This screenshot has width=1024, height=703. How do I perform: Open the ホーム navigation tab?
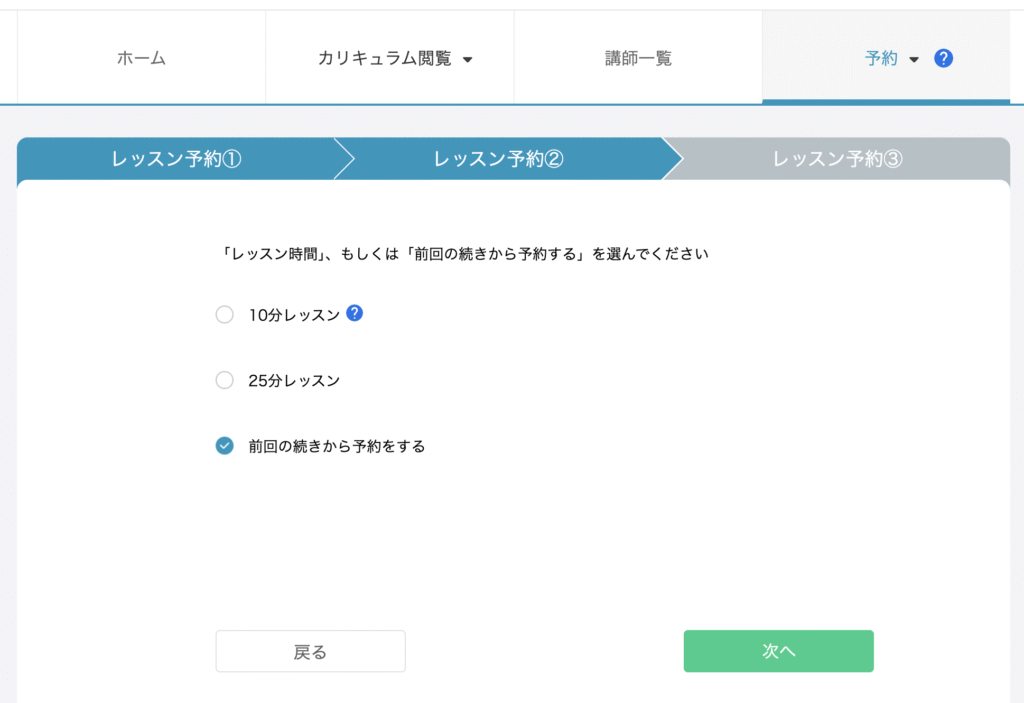141,58
